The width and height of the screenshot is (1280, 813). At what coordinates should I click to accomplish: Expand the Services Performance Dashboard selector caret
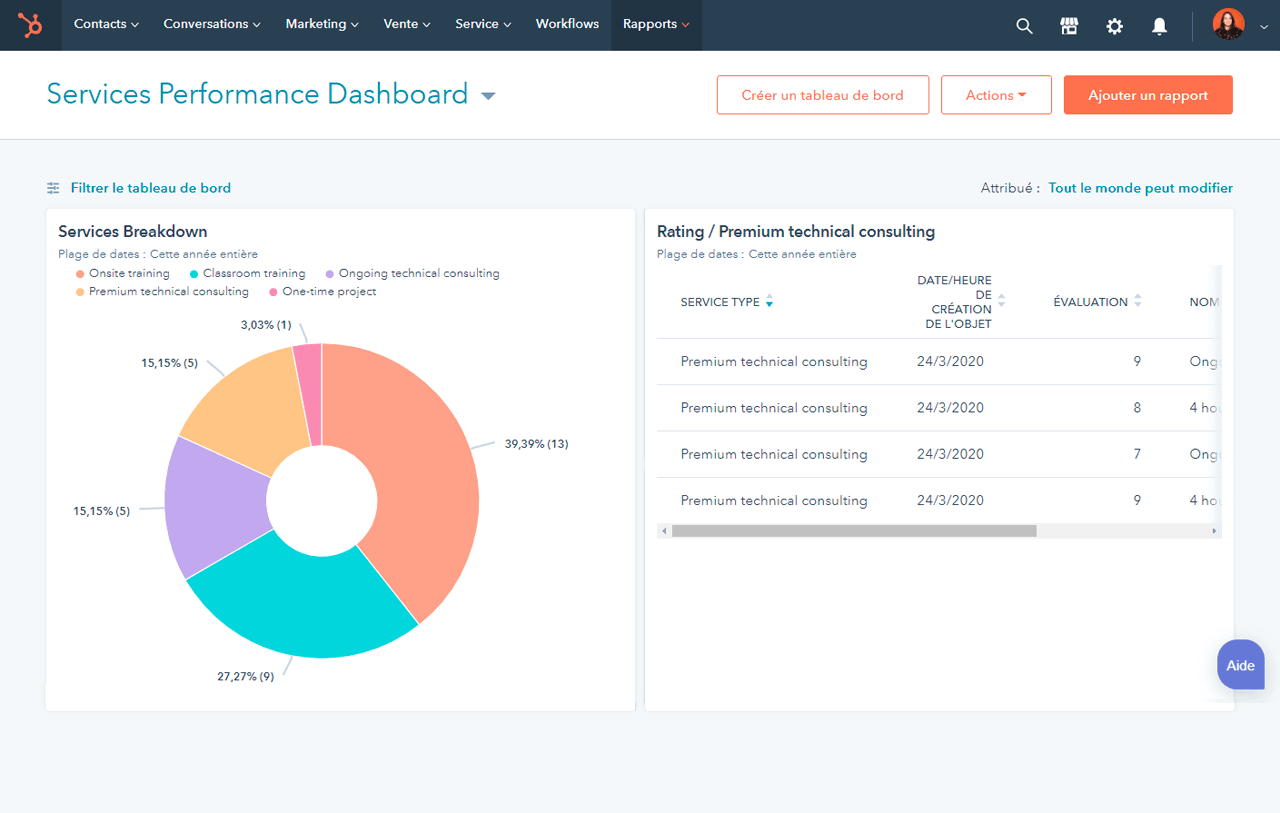(488, 96)
